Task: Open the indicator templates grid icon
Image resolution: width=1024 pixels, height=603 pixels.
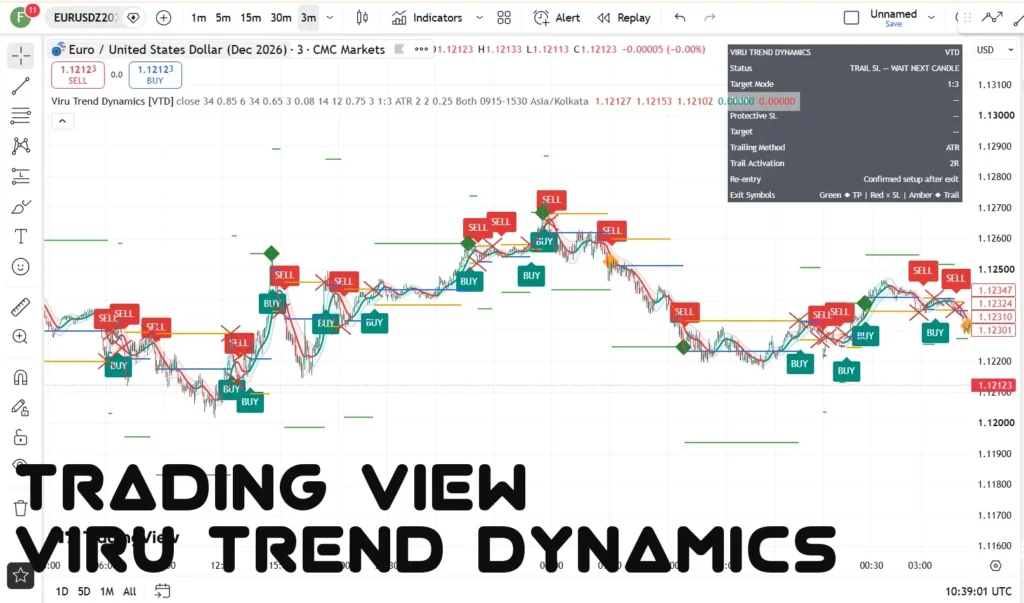Action: pos(504,18)
